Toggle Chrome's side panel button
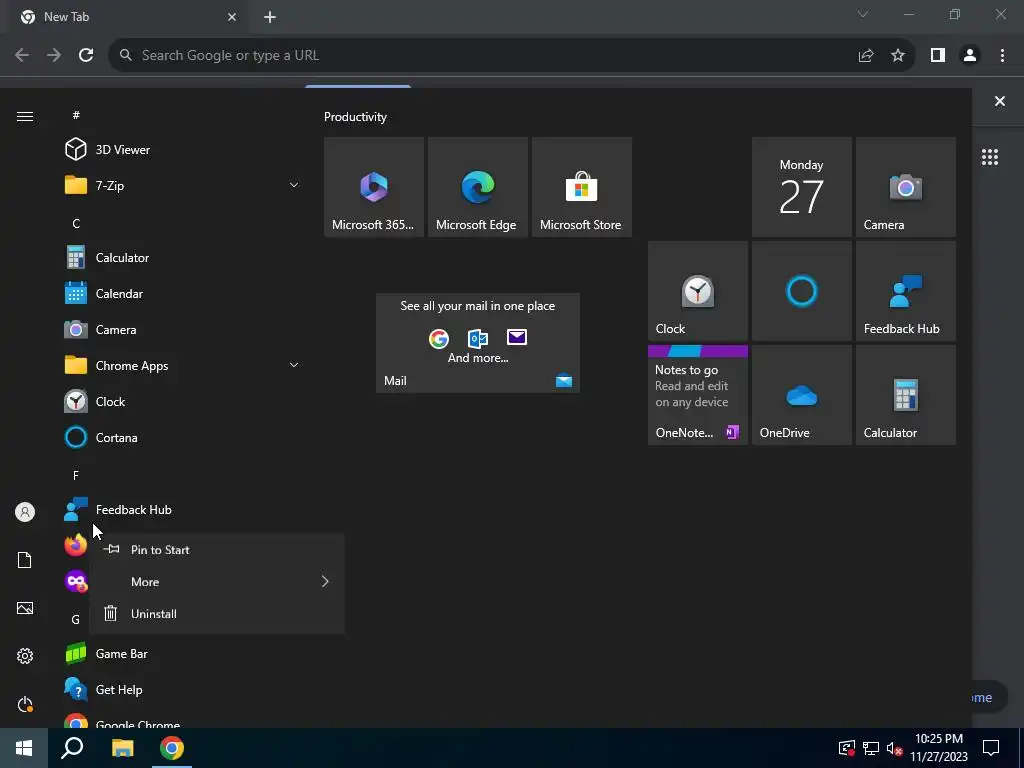Viewport: 1024px width, 768px height. click(938, 56)
